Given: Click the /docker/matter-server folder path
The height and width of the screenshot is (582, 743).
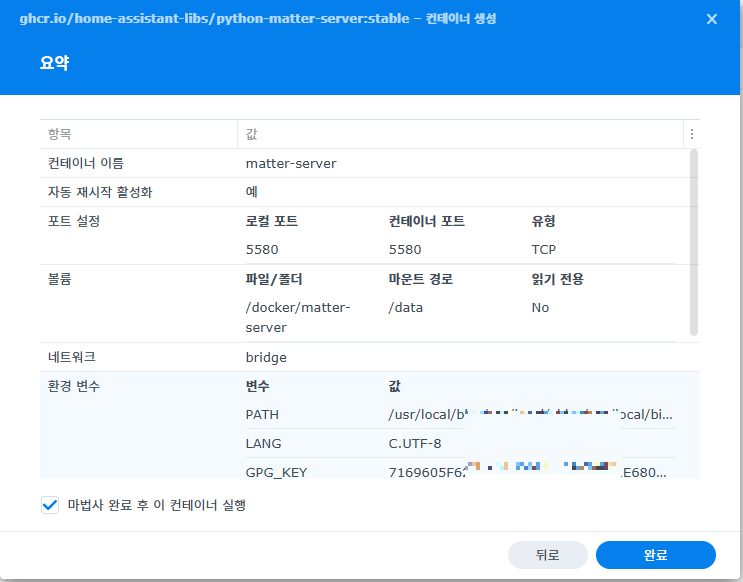Looking at the screenshot, I should point(298,318).
